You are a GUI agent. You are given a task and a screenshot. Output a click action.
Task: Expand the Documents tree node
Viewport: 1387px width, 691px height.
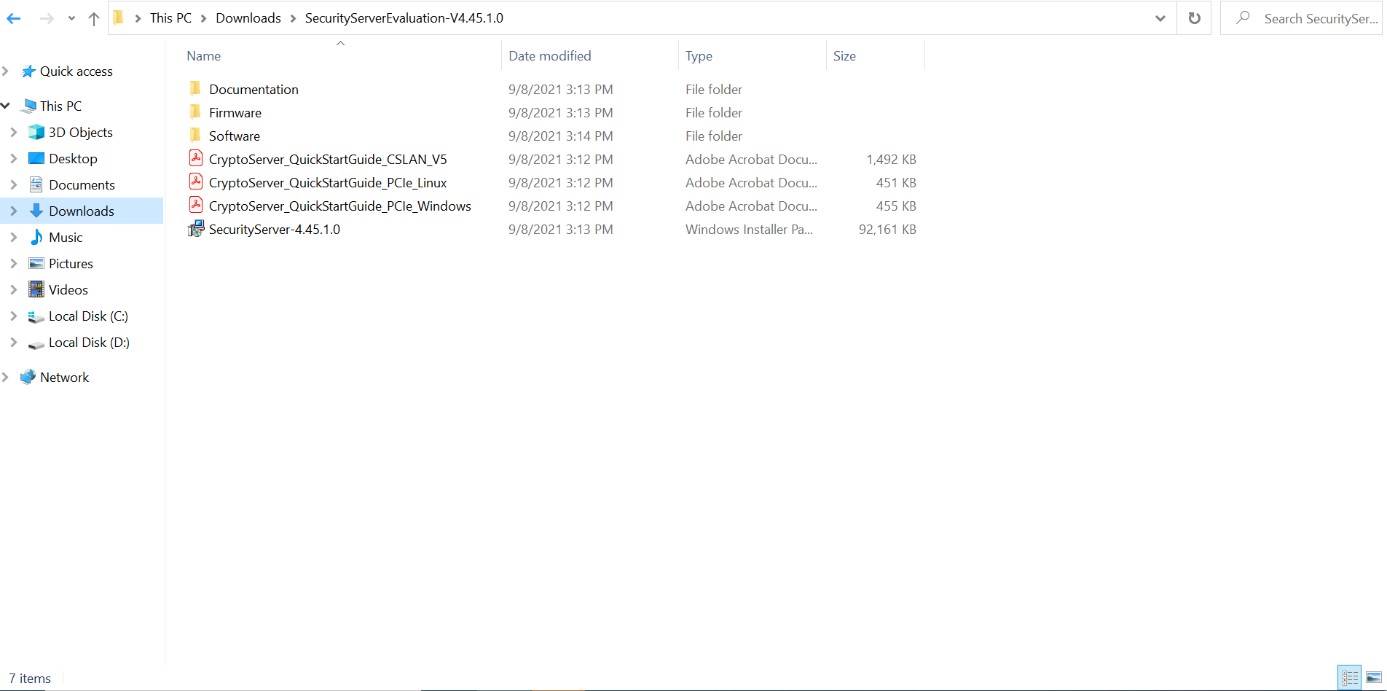(x=14, y=185)
